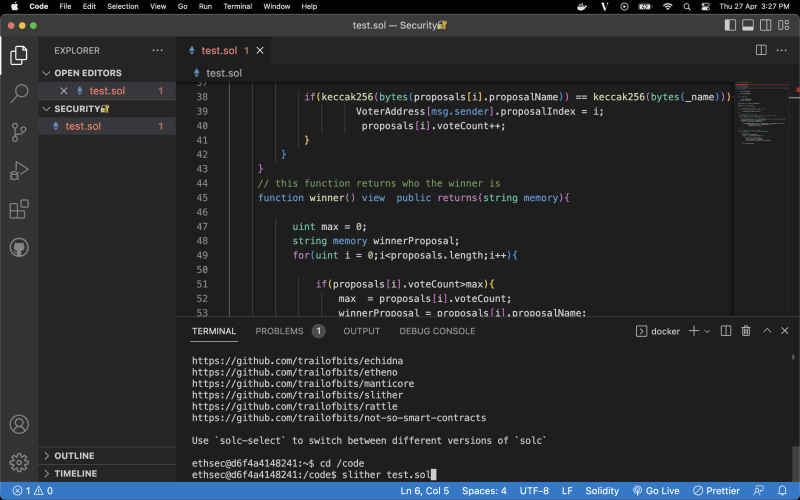Change encoding via UTF-8 status item
800x500 pixels.
point(534,491)
